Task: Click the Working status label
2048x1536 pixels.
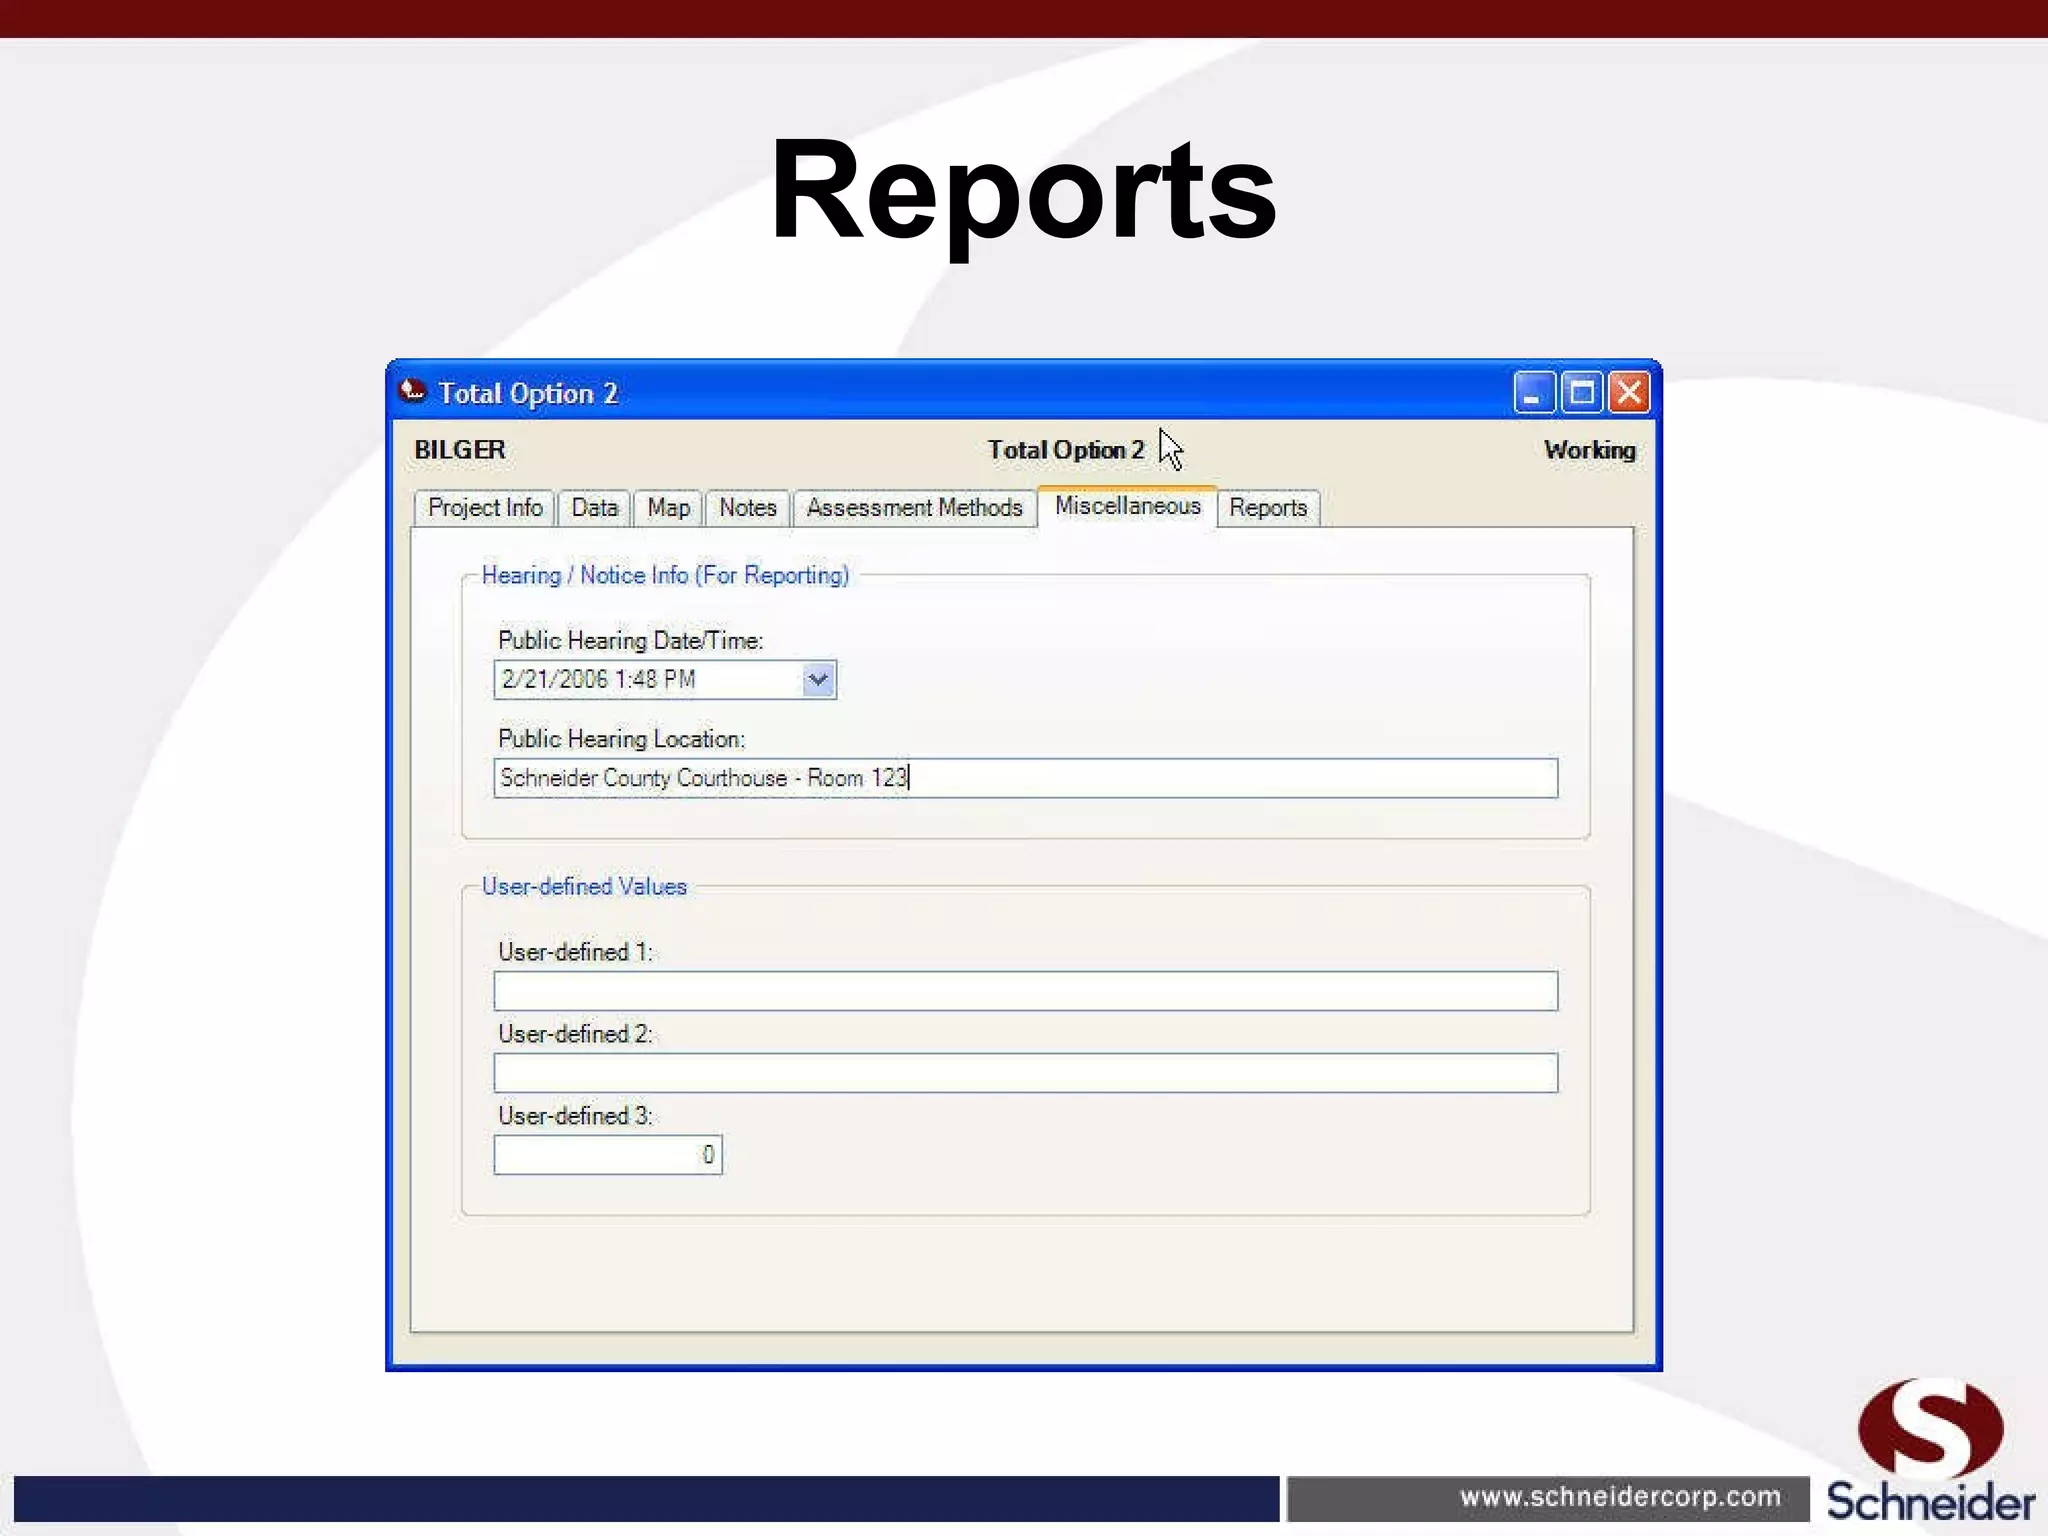Action: coord(1590,450)
